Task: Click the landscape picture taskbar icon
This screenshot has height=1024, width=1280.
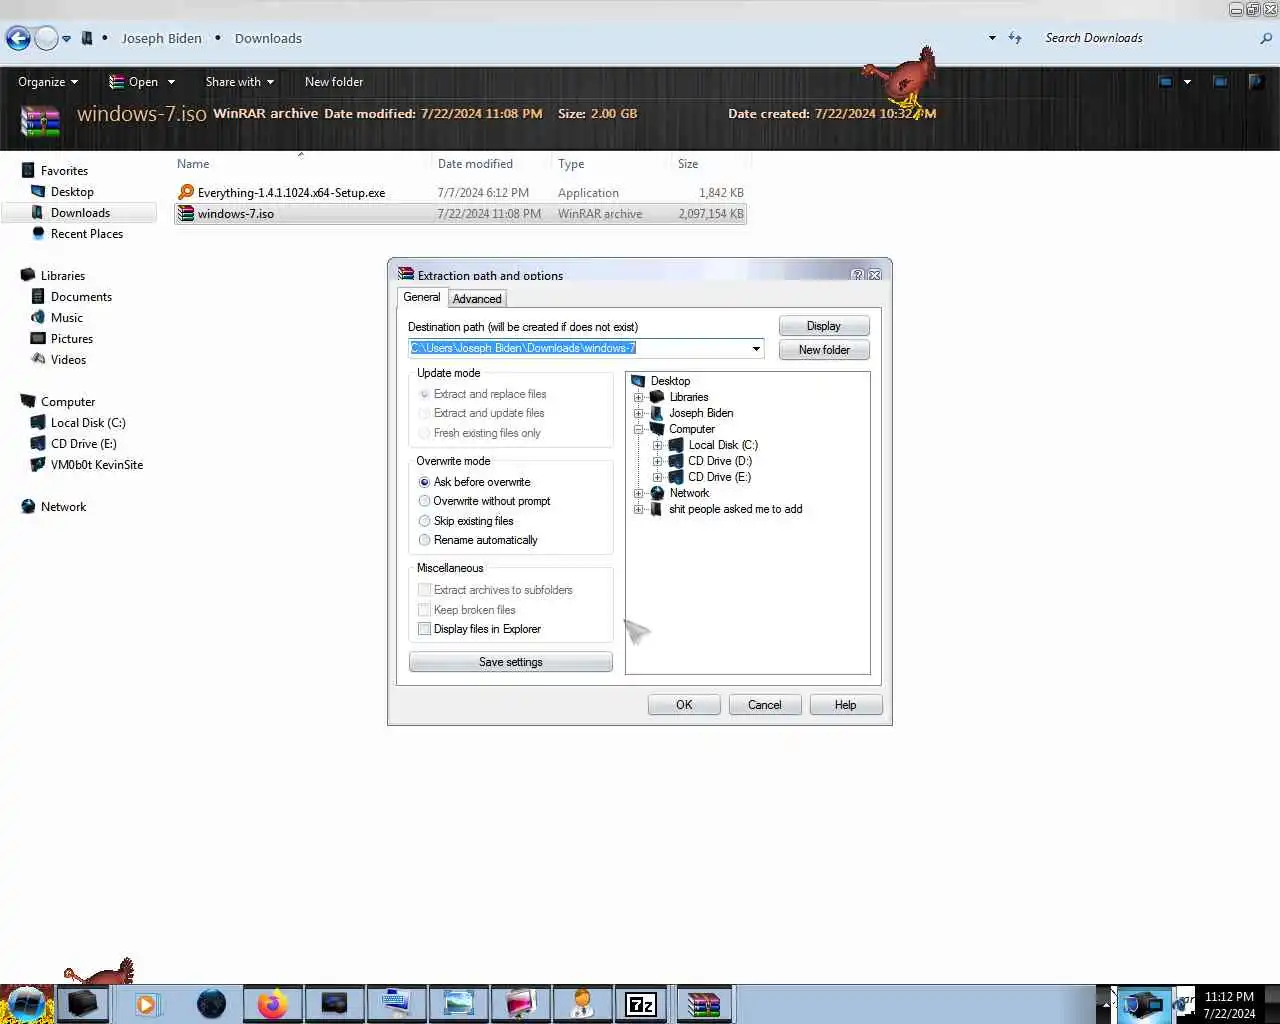Action: coord(458,1004)
